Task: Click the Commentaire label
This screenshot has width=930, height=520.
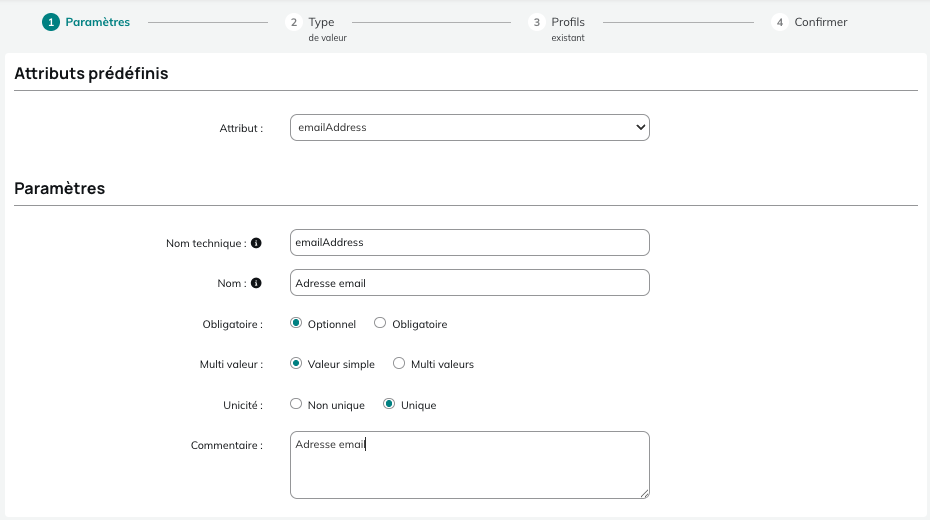Action: tap(227, 445)
